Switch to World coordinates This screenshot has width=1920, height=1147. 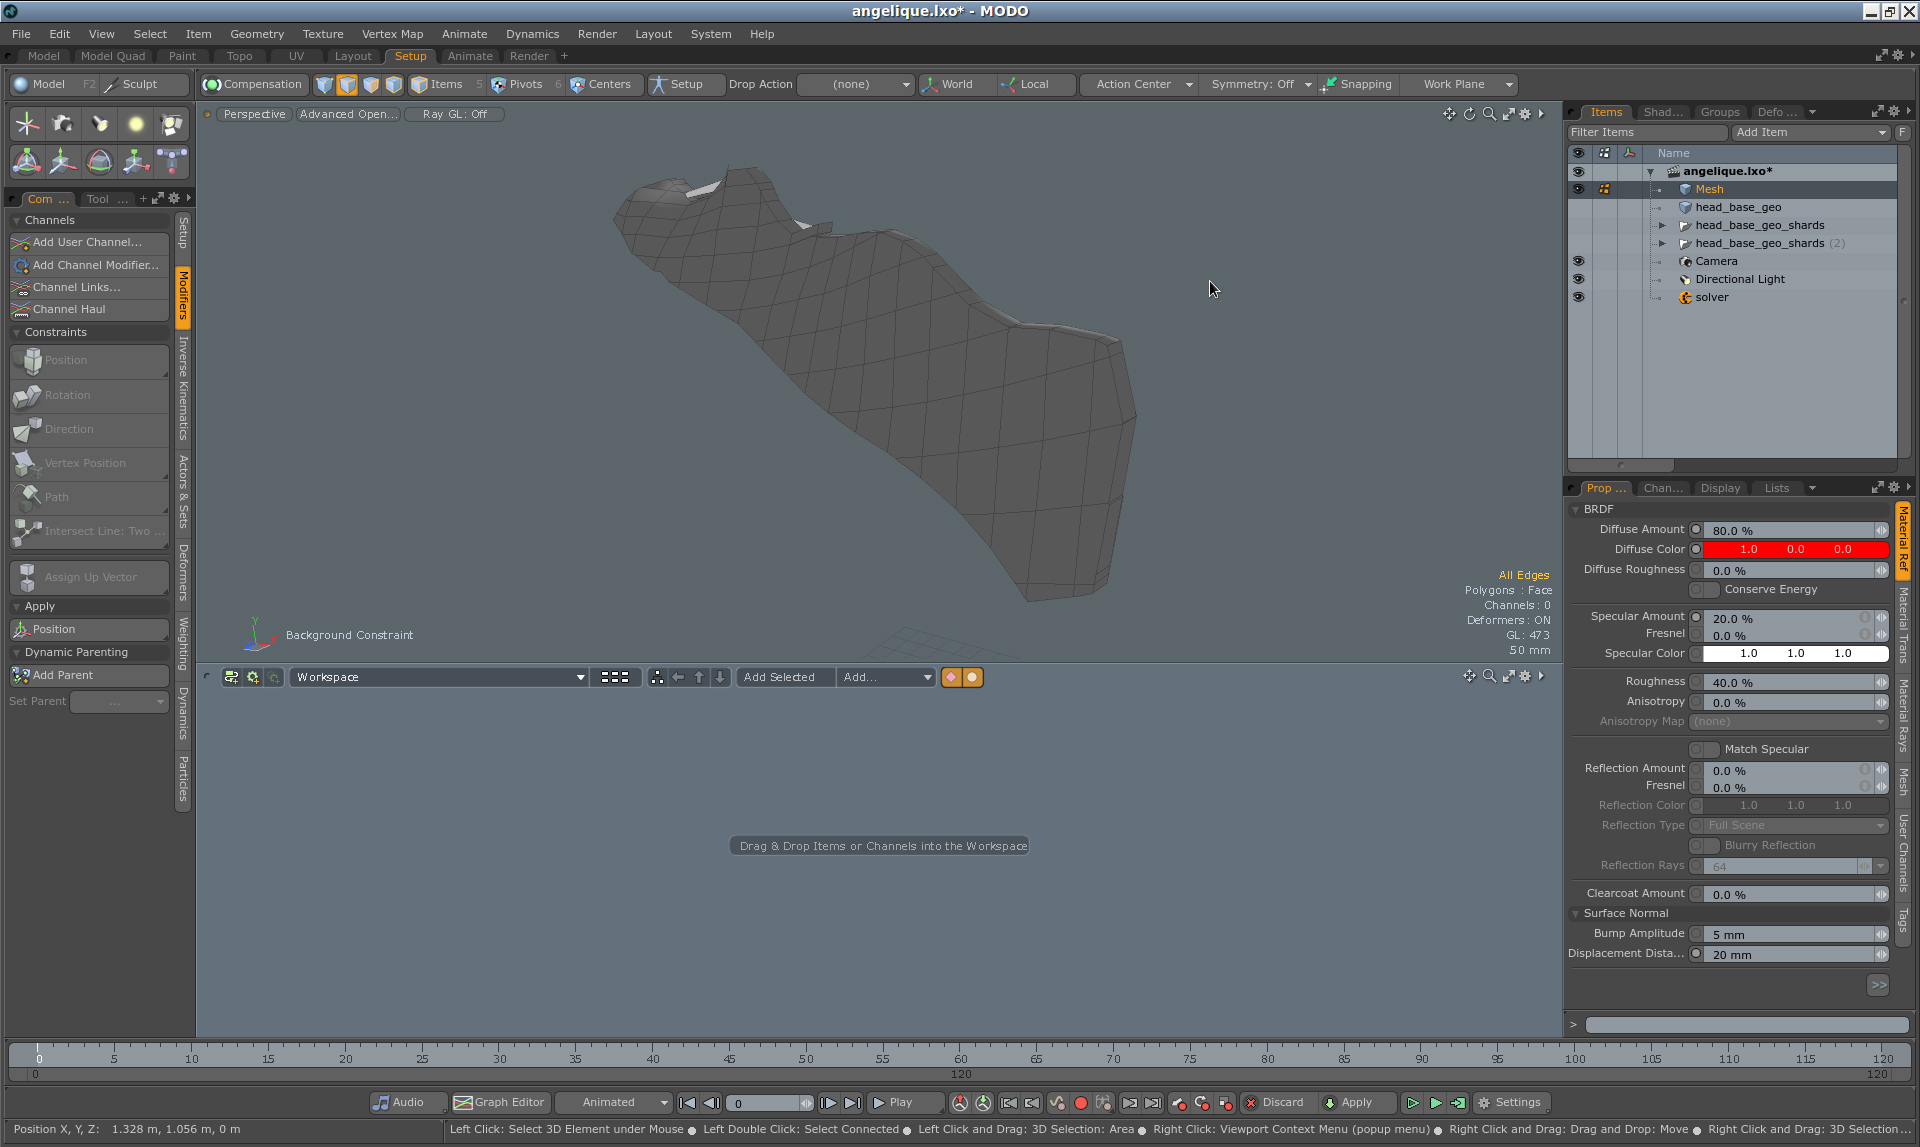948,84
